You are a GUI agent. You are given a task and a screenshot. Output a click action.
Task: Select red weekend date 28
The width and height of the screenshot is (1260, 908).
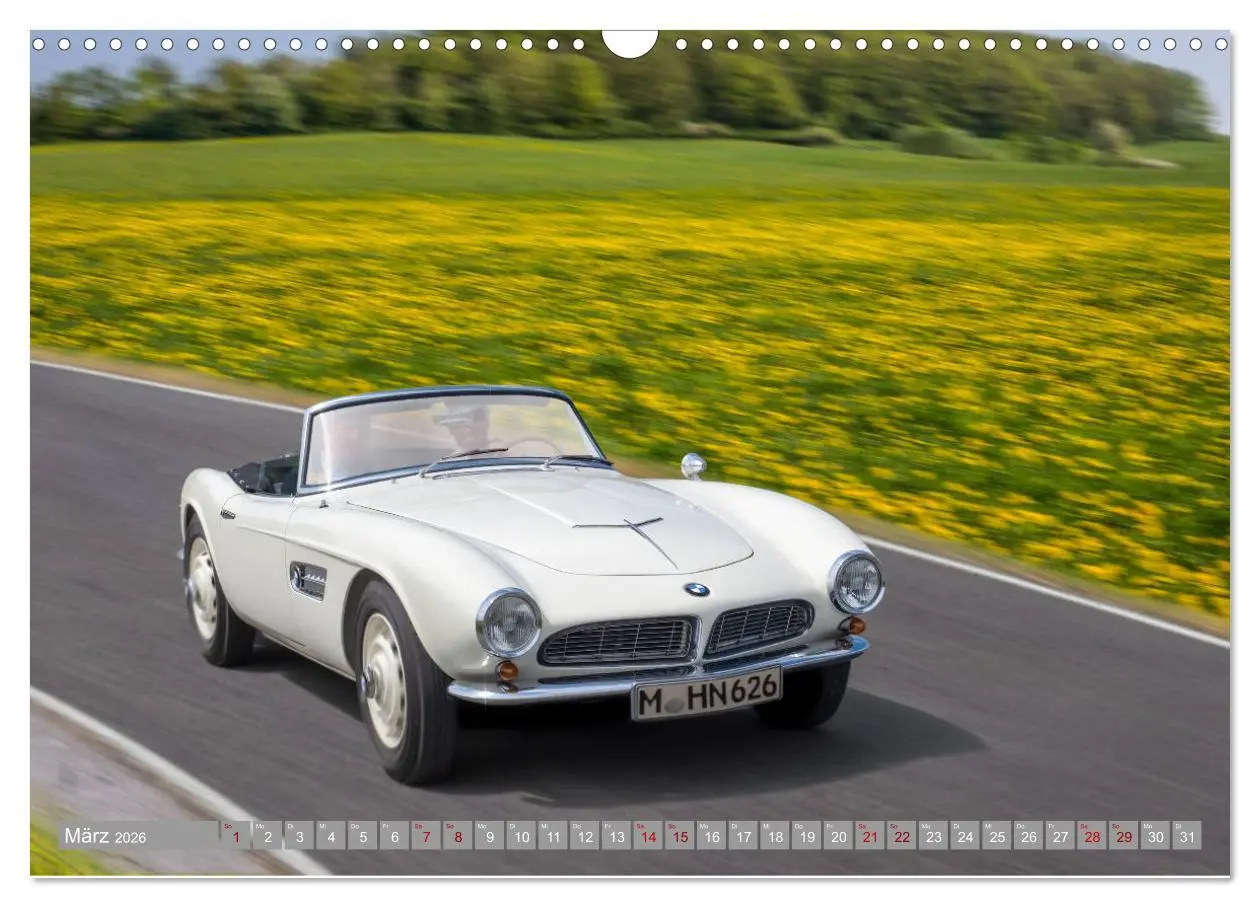tap(1092, 836)
